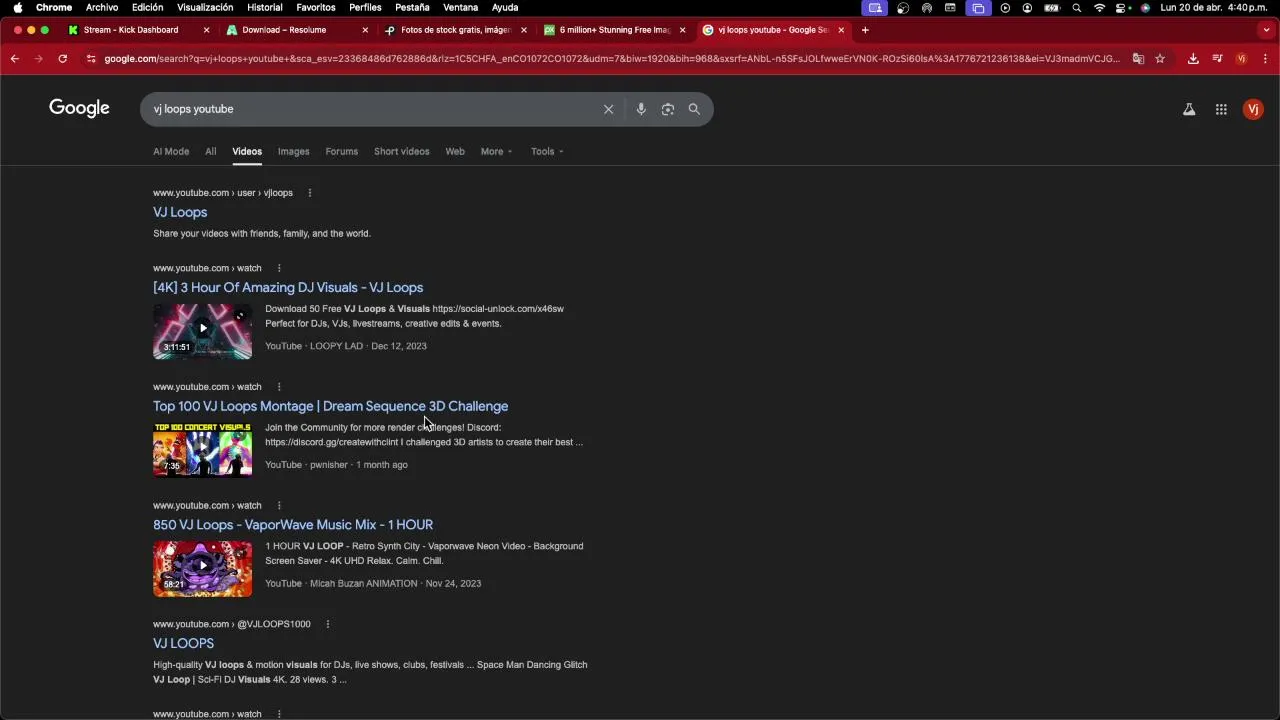
Task: Open Historial menu in menu bar
Action: 265,7
